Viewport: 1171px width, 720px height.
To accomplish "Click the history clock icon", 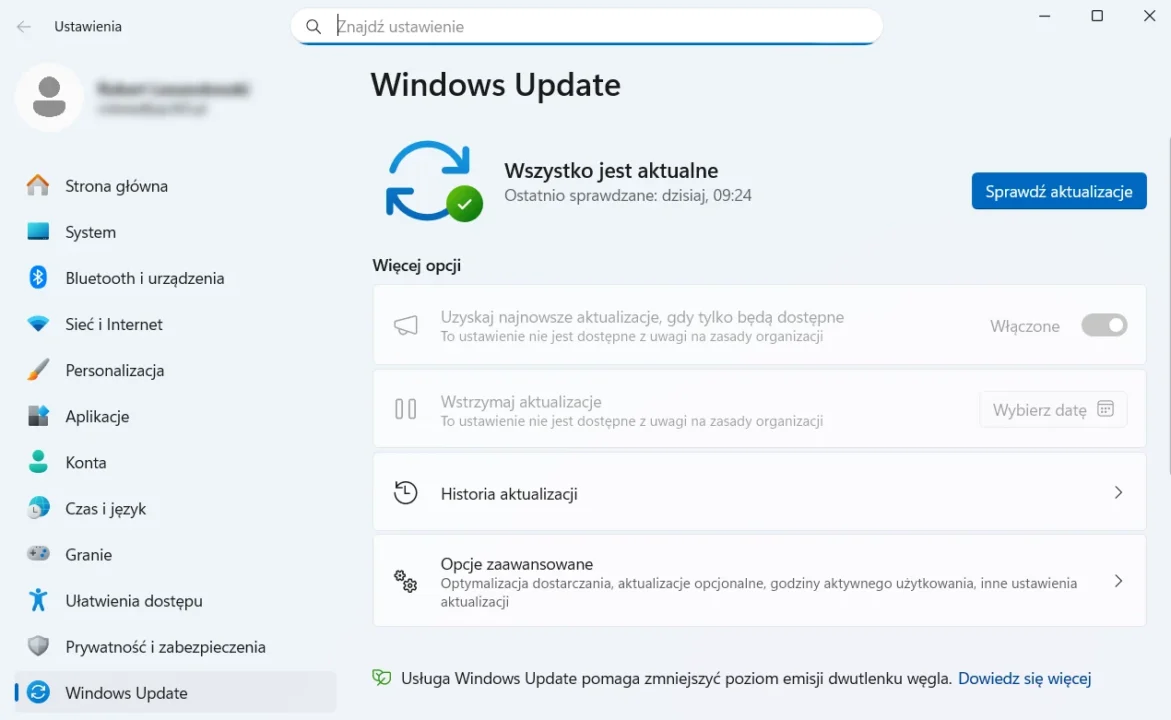I will tap(406, 493).
